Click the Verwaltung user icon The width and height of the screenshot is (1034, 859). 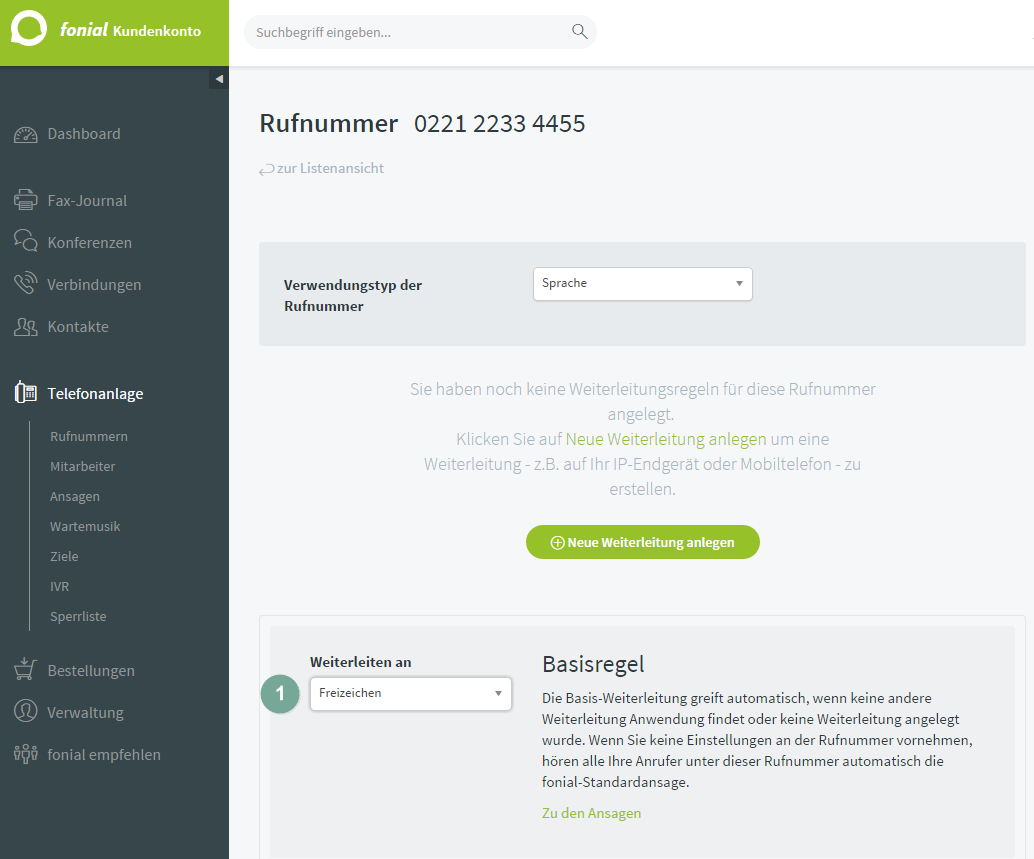click(x=26, y=711)
